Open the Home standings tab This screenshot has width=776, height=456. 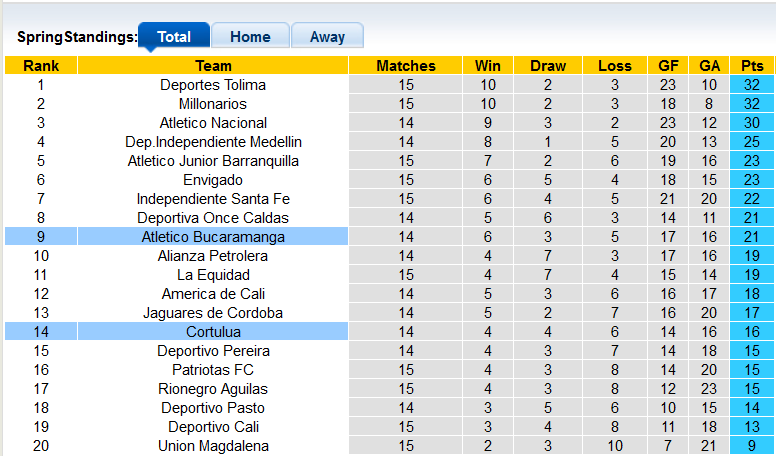tap(250, 37)
